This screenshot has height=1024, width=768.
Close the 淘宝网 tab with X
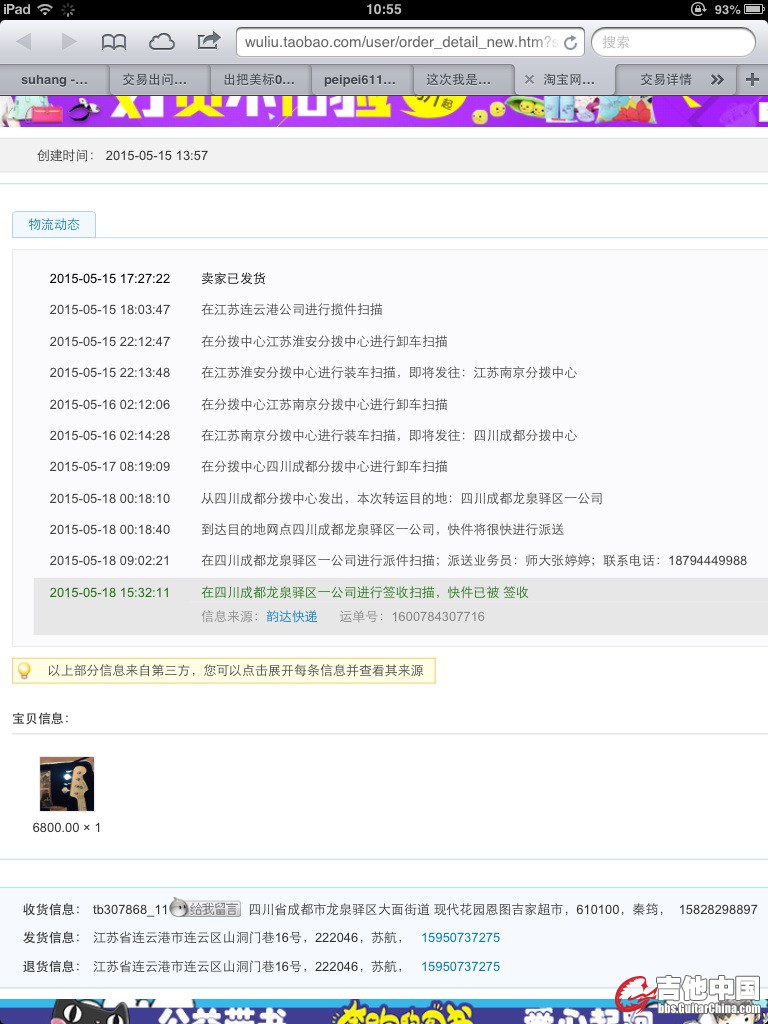click(x=529, y=79)
